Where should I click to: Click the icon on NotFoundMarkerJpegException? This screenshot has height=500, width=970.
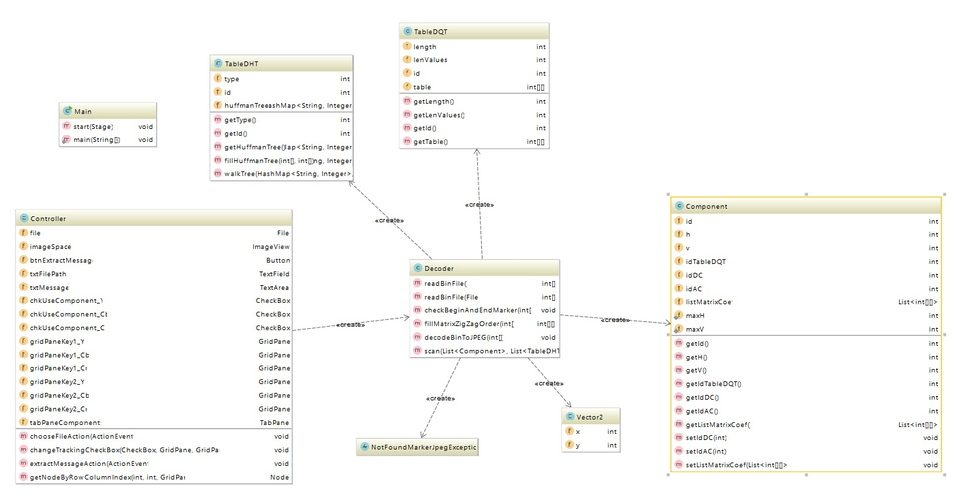(x=364, y=447)
